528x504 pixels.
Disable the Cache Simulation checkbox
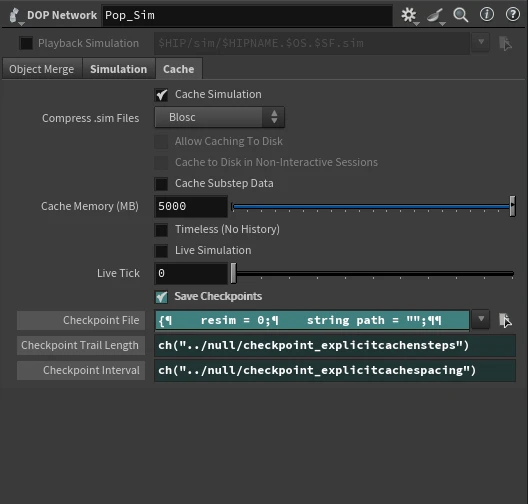pyautogui.click(x=161, y=95)
